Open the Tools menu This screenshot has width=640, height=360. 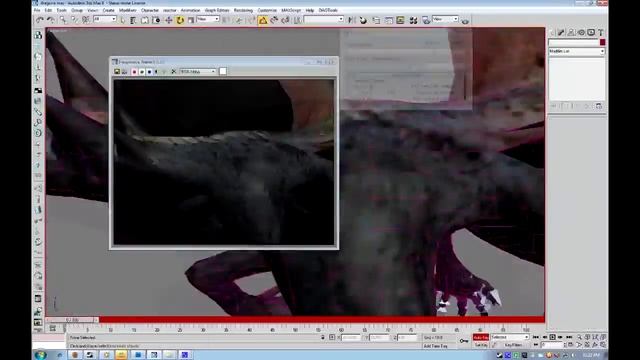tap(61, 10)
